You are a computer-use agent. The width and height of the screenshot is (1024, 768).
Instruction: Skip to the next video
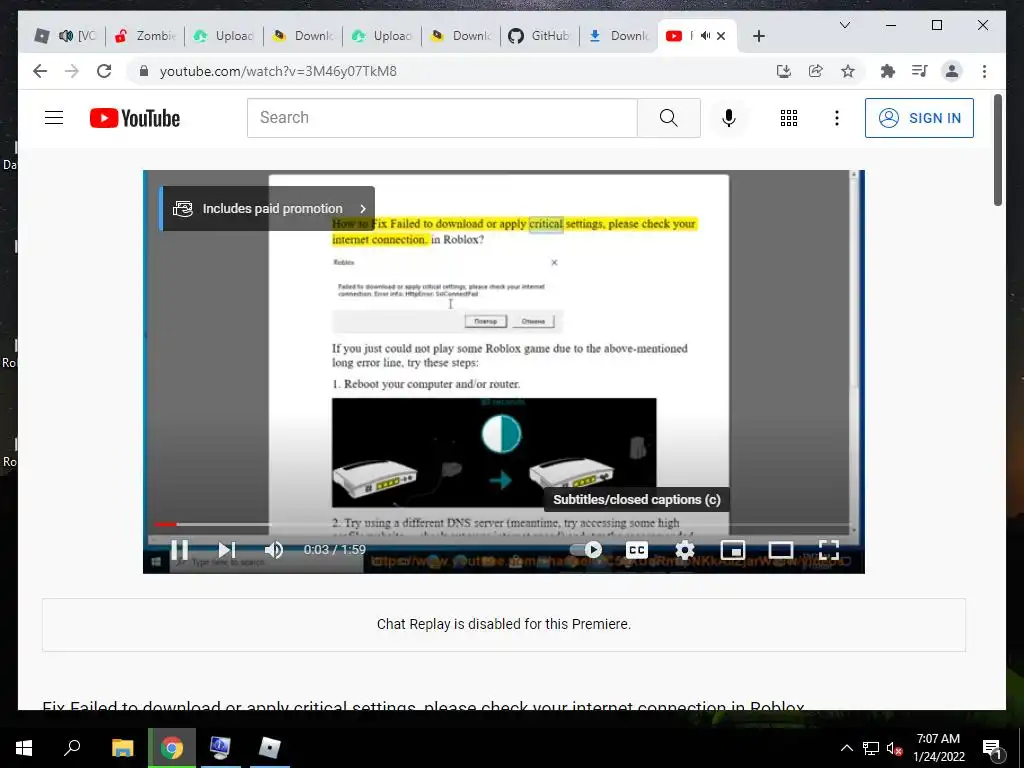tap(227, 550)
